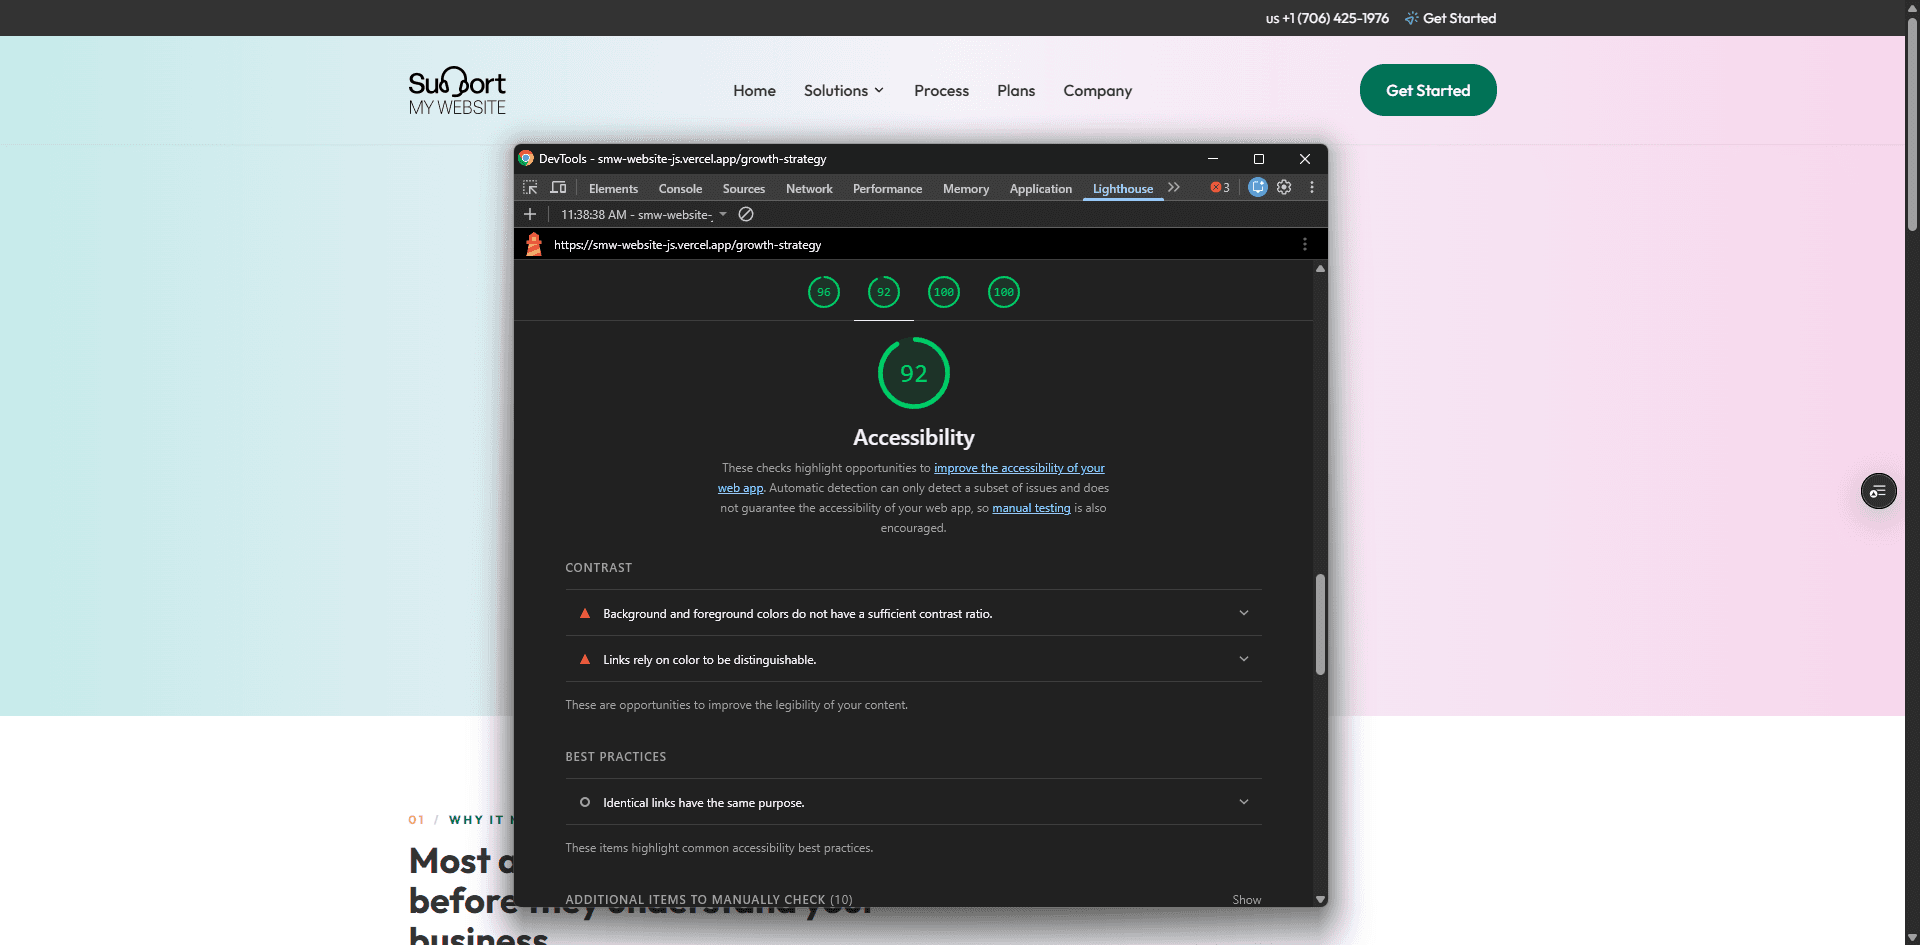The height and width of the screenshot is (945, 1920).
Task: Click the clear all reports icon
Action: (746, 215)
